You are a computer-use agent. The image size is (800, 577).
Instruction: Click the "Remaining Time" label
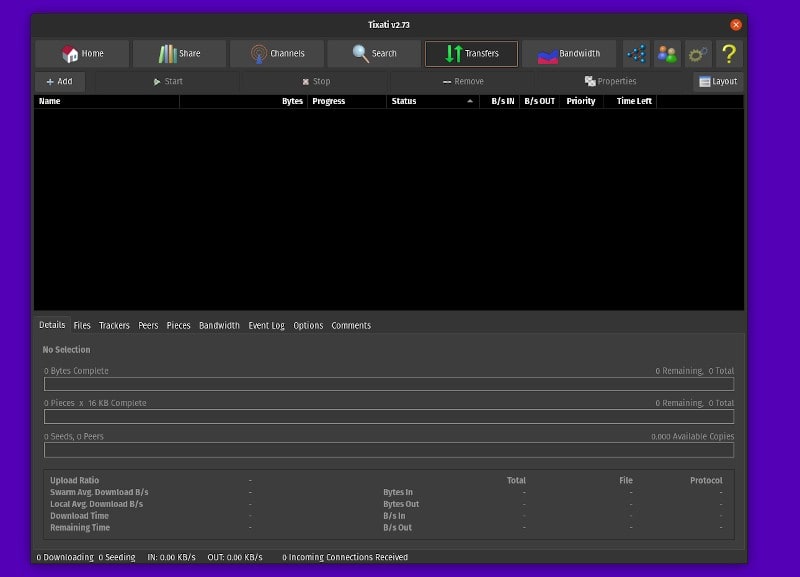(80, 528)
